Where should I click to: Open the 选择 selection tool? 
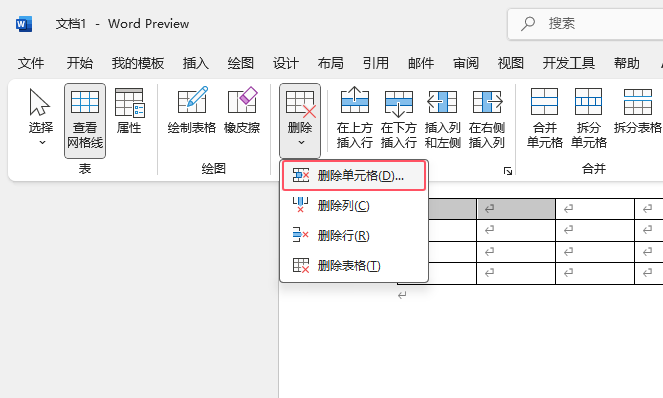pos(41,116)
